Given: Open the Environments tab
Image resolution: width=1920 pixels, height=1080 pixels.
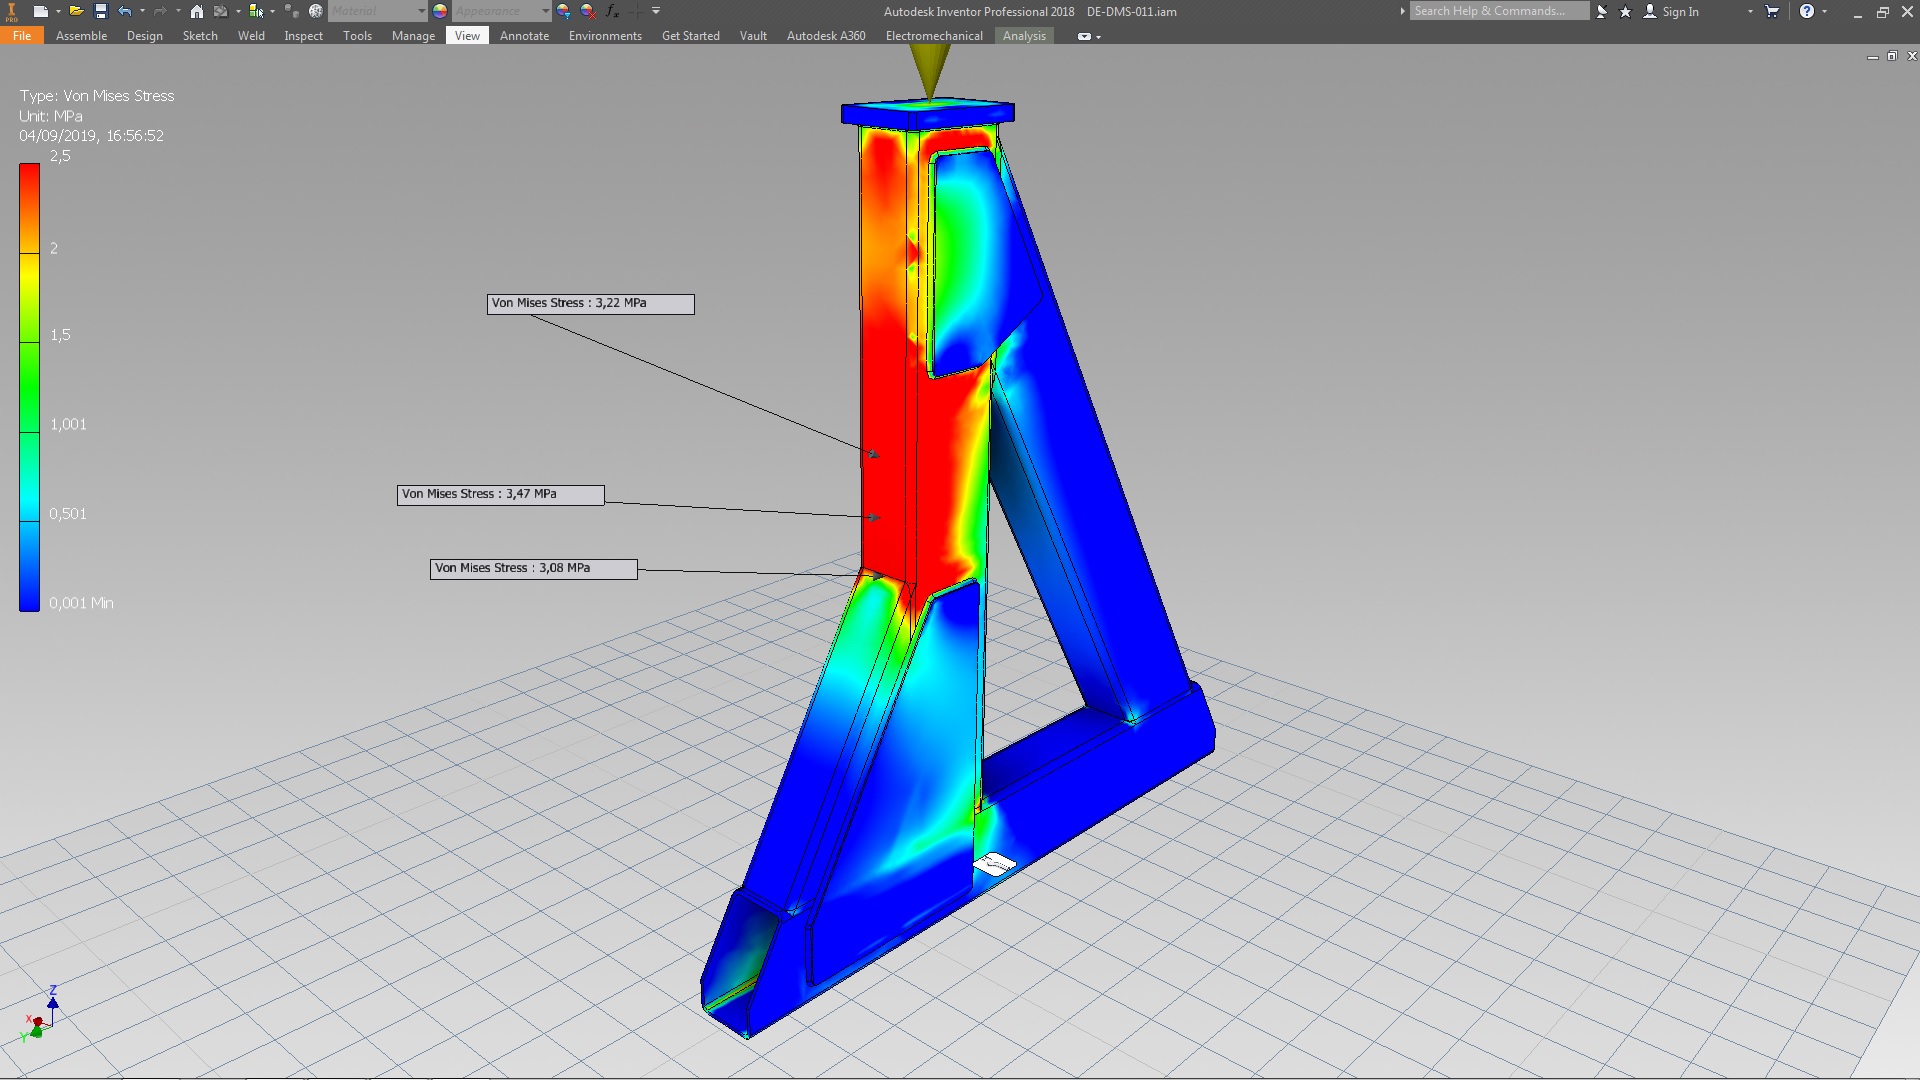Looking at the screenshot, I should tap(605, 35).
